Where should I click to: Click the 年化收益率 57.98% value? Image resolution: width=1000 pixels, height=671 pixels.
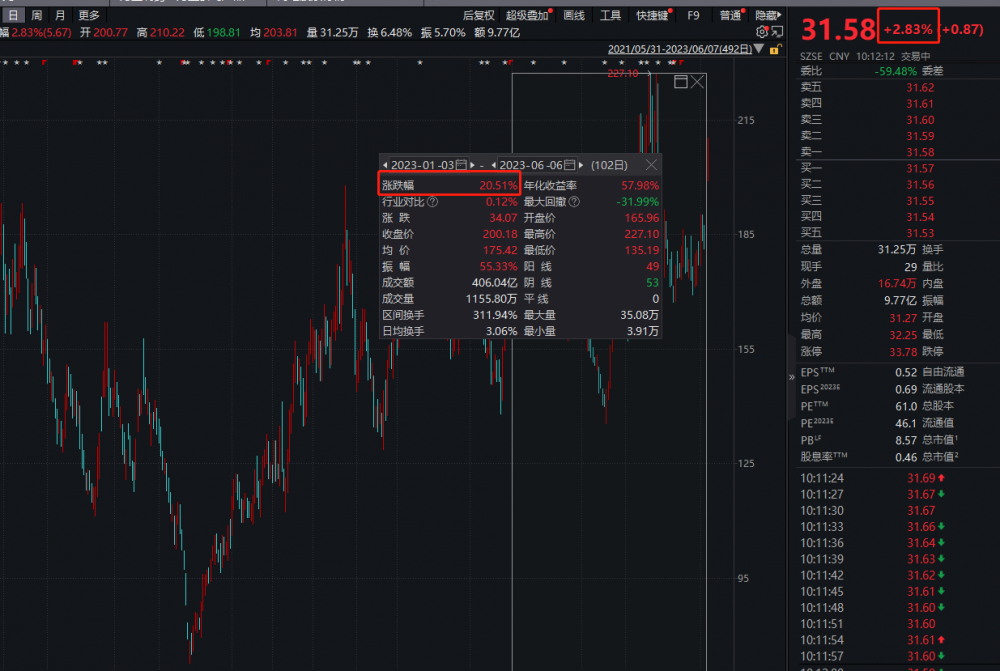(640, 186)
